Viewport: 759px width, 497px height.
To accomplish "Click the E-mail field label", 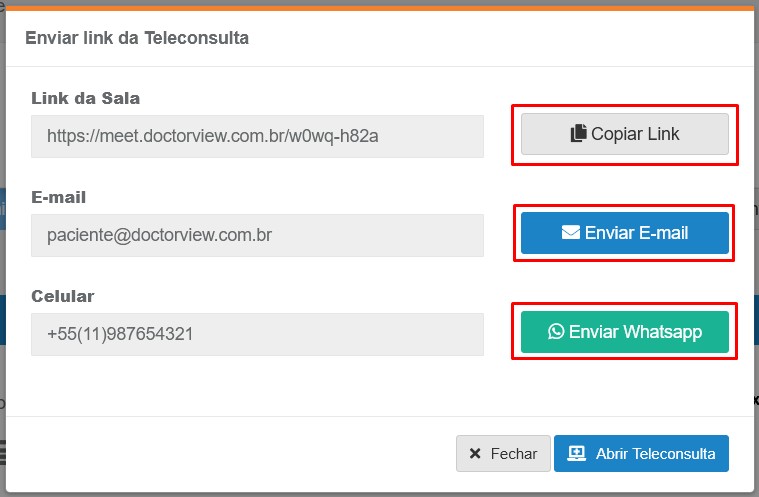I will [66, 197].
